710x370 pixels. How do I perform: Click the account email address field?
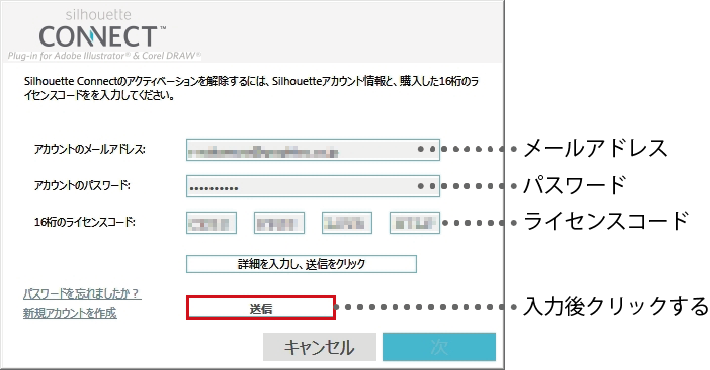[x=313, y=149]
